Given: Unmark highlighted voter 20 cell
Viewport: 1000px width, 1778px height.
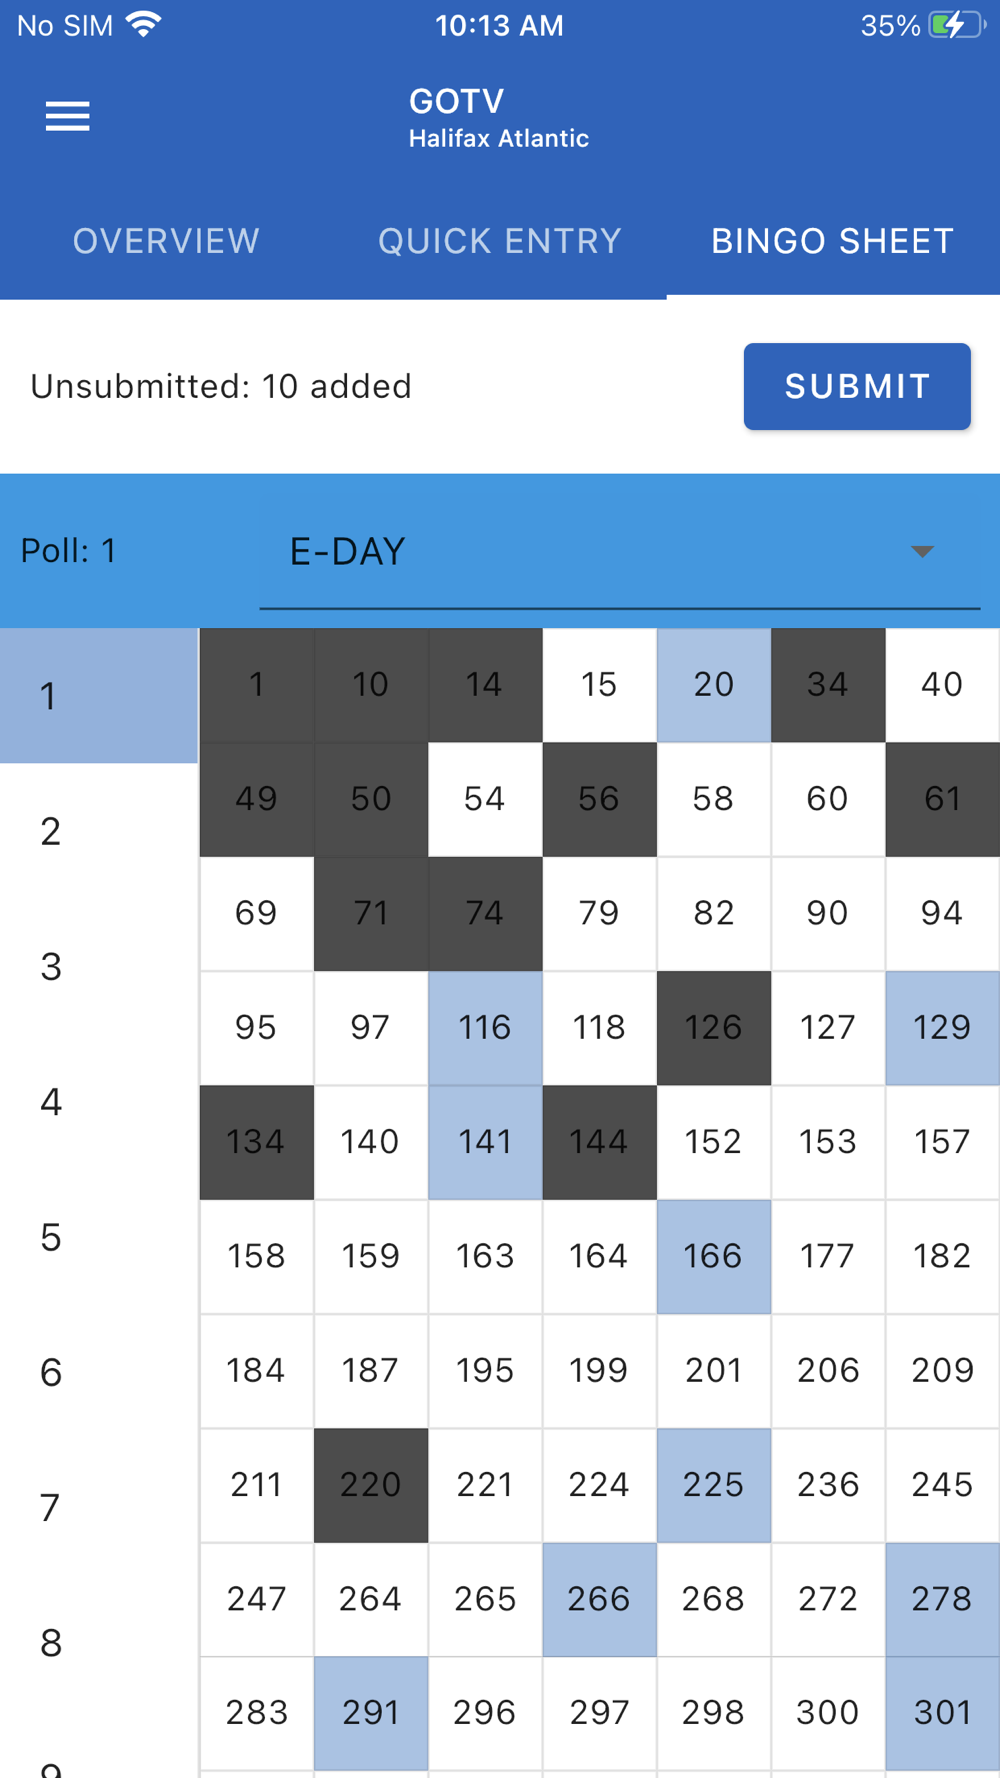Looking at the screenshot, I should pyautogui.click(x=713, y=685).
